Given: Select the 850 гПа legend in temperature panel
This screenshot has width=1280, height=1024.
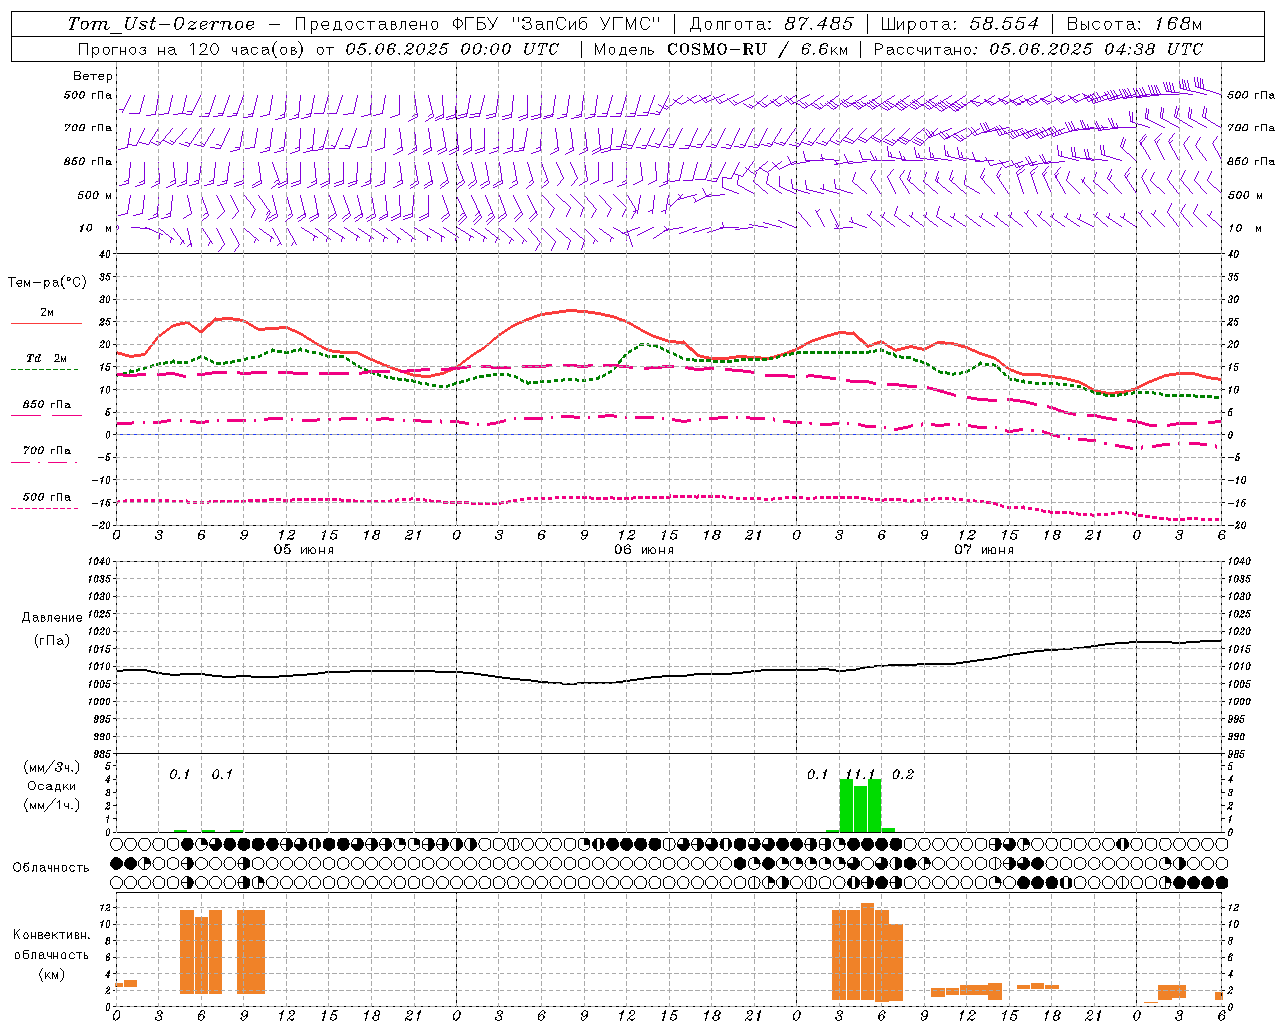Looking at the screenshot, I should click(x=47, y=405).
